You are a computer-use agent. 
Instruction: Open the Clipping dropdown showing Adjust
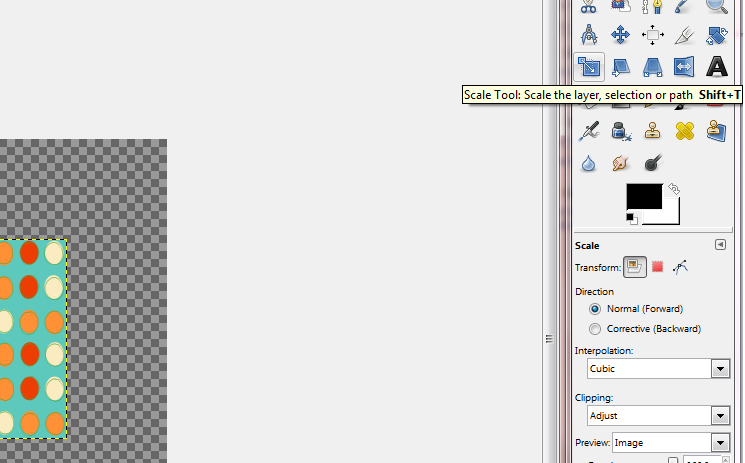point(659,416)
